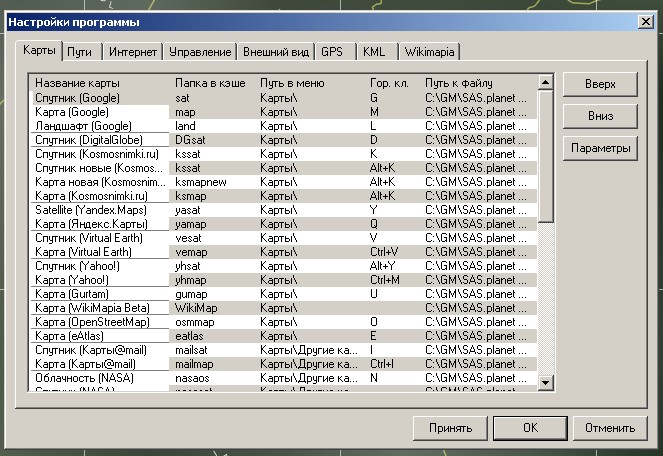663x456 pixels.
Task: Switch to the Пути tab
Action: 82,52
